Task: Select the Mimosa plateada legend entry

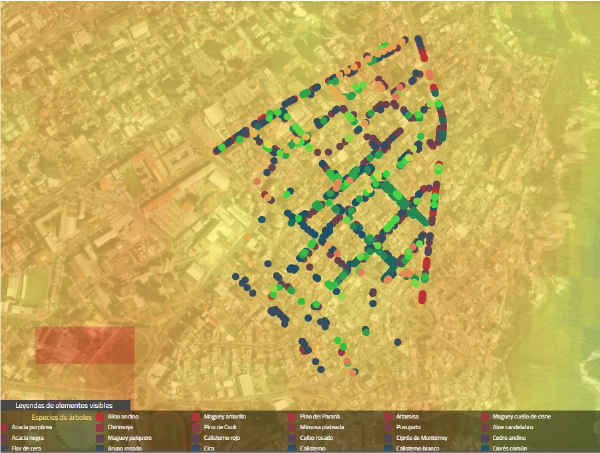Action: 322,427
